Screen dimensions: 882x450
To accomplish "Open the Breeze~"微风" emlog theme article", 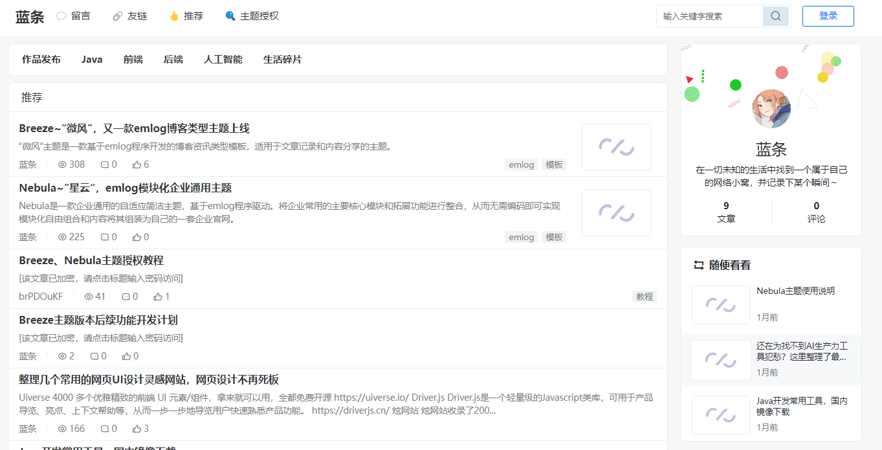I will point(134,128).
